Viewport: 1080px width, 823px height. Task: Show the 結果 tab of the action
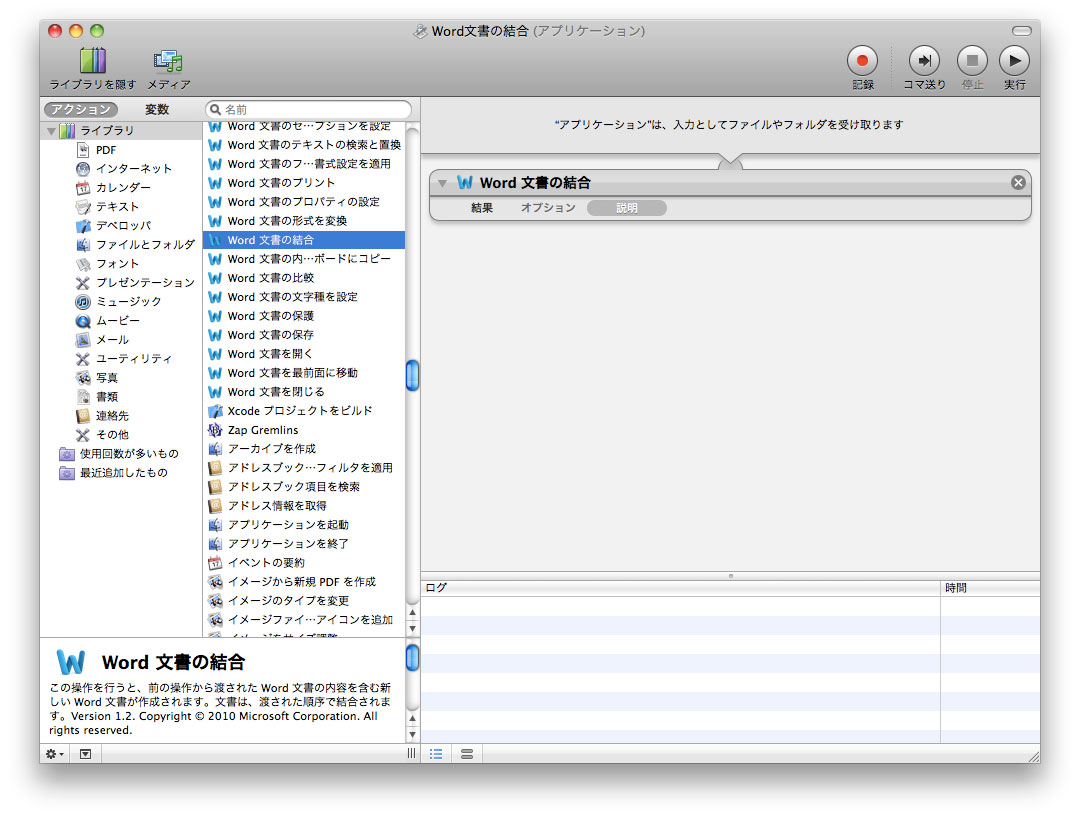pos(482,208)
